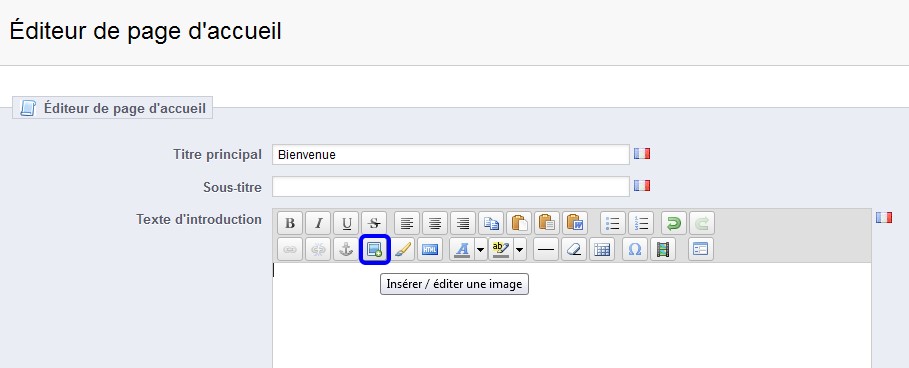Image resolution: width=909 pixels, height=368 pixels.
Task: Remove formatting with eraser icon
Action: point(574,250)
